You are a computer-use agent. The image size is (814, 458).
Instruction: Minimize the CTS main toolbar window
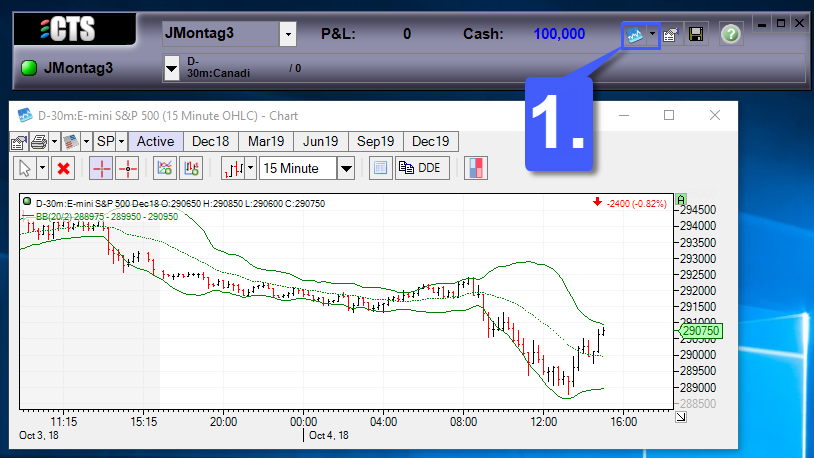(762, 24)
